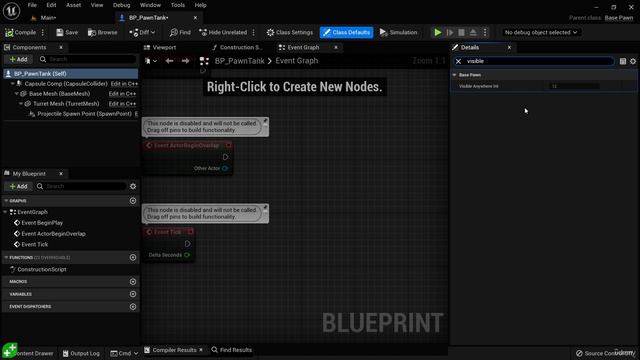Add new macro with plus icon
640x360 pixels.
[133, 282]
